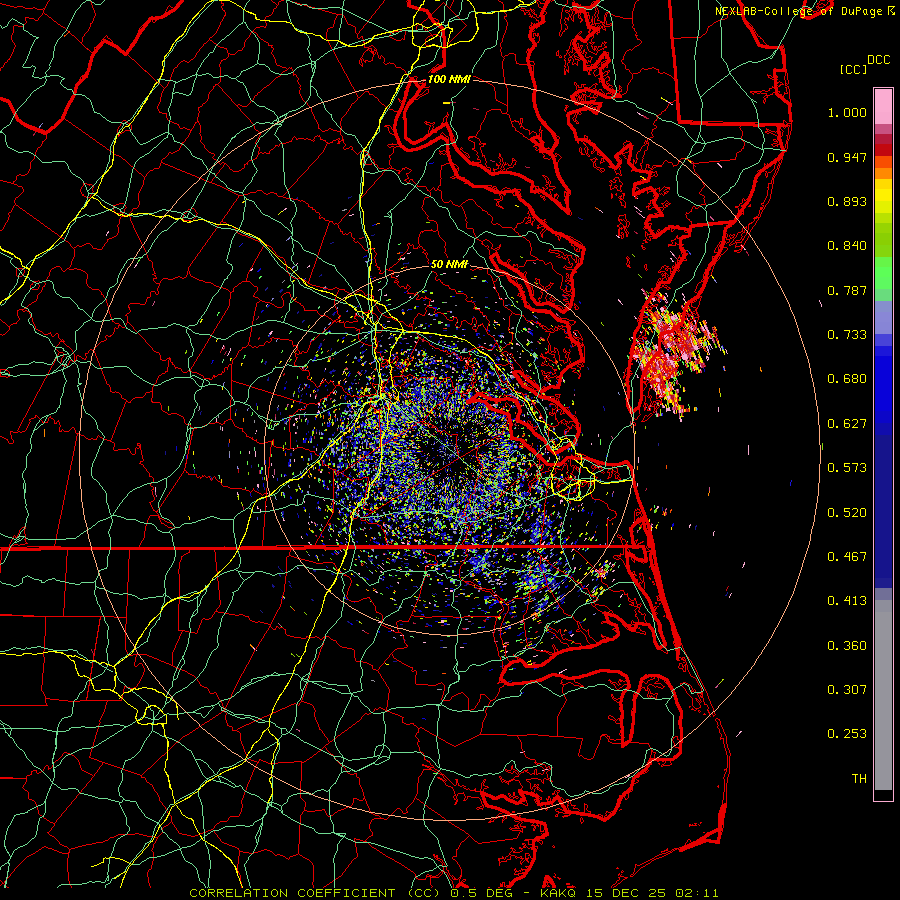Select the 0.893 scale value
The height and width of the screenshot is (900, 900).
[x=847, y=201]
